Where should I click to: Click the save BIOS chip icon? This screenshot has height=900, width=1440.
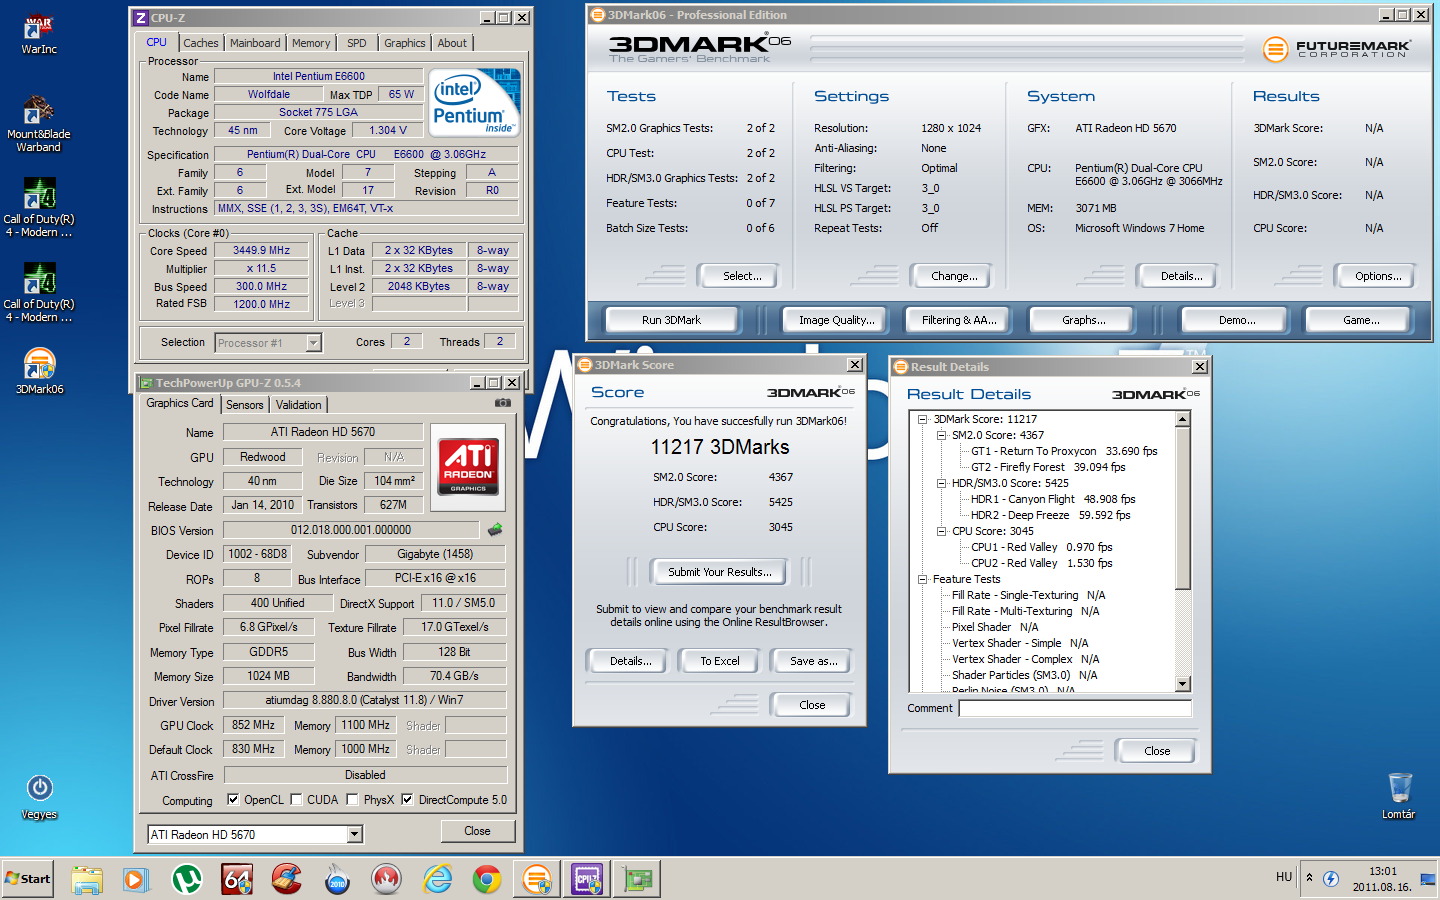(x=495, y=530)
